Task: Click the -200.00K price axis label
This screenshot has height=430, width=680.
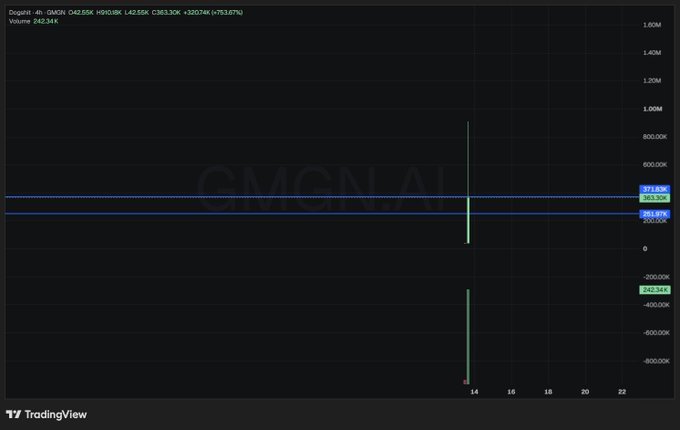Action: click(656, 277)
